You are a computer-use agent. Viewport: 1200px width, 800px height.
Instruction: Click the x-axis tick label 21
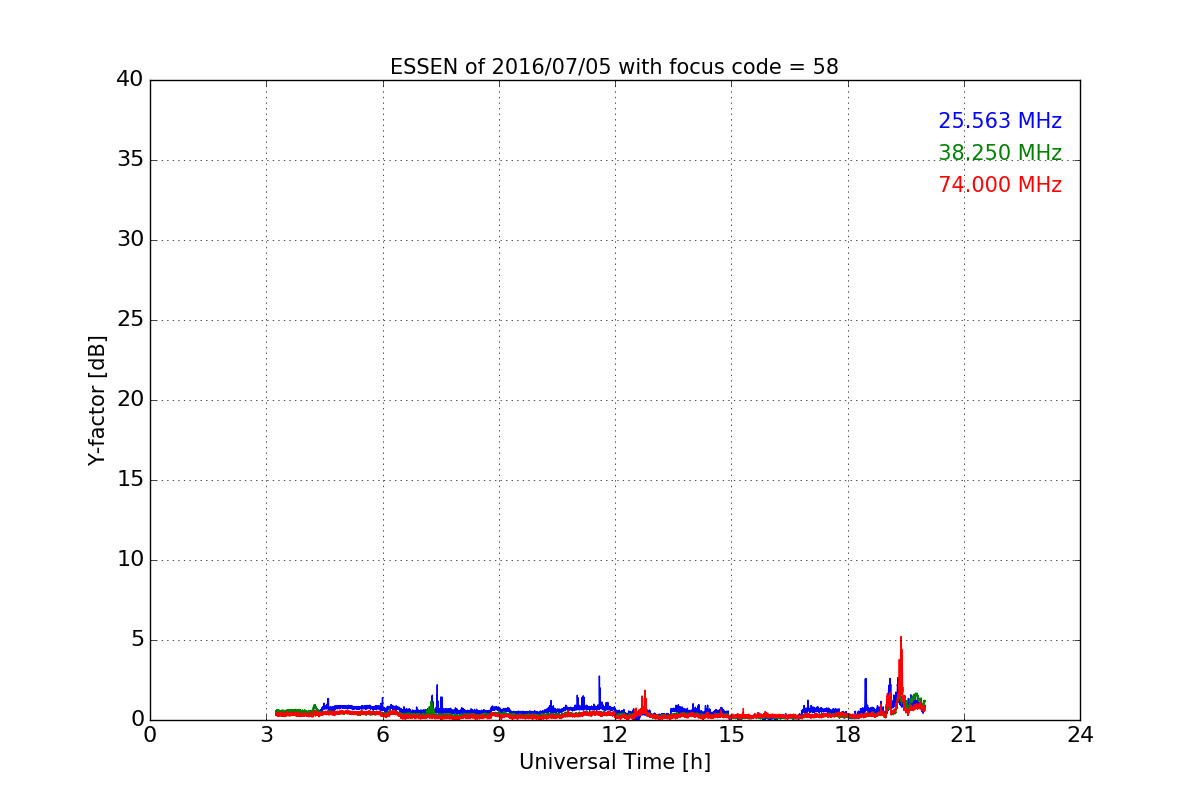click(x=964, y=735)
